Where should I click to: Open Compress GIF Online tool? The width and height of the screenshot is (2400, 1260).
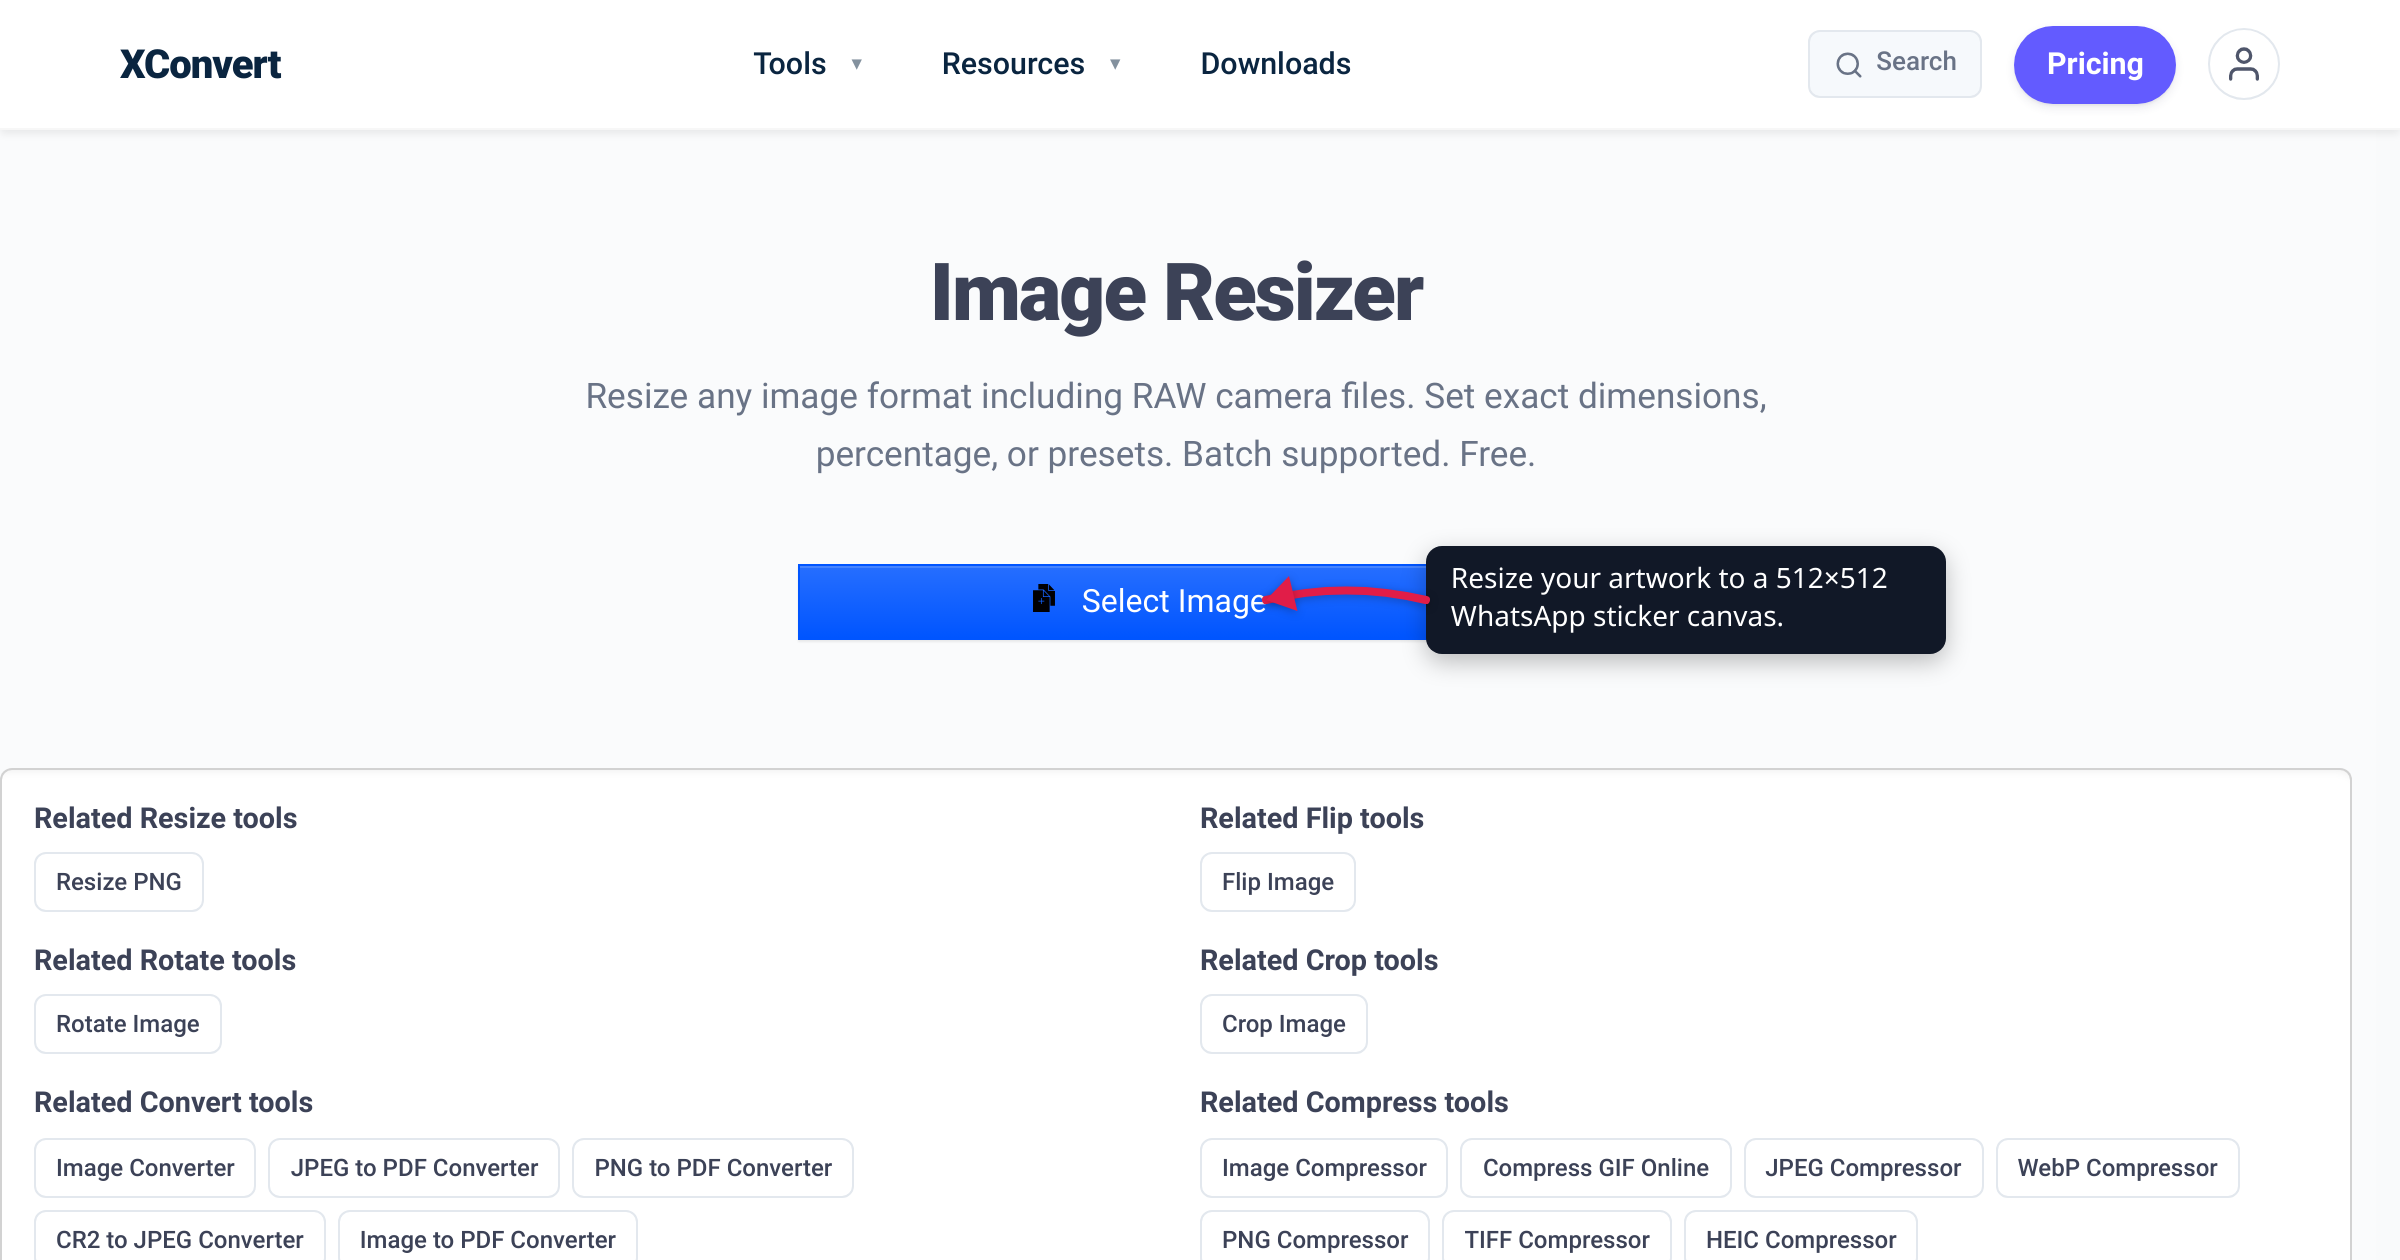[x=1596, y=1168]
